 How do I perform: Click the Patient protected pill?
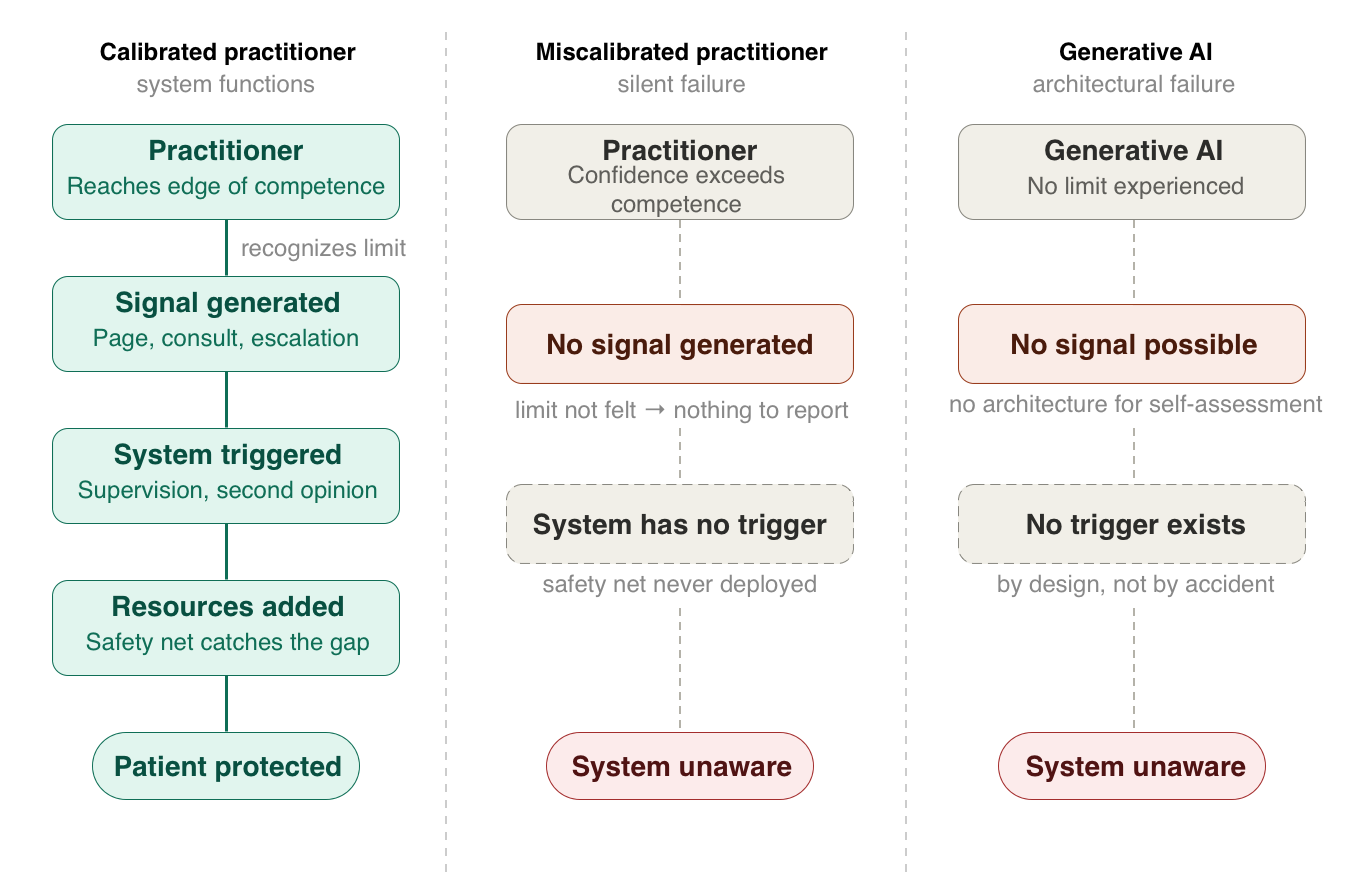(x=226, y=766)
